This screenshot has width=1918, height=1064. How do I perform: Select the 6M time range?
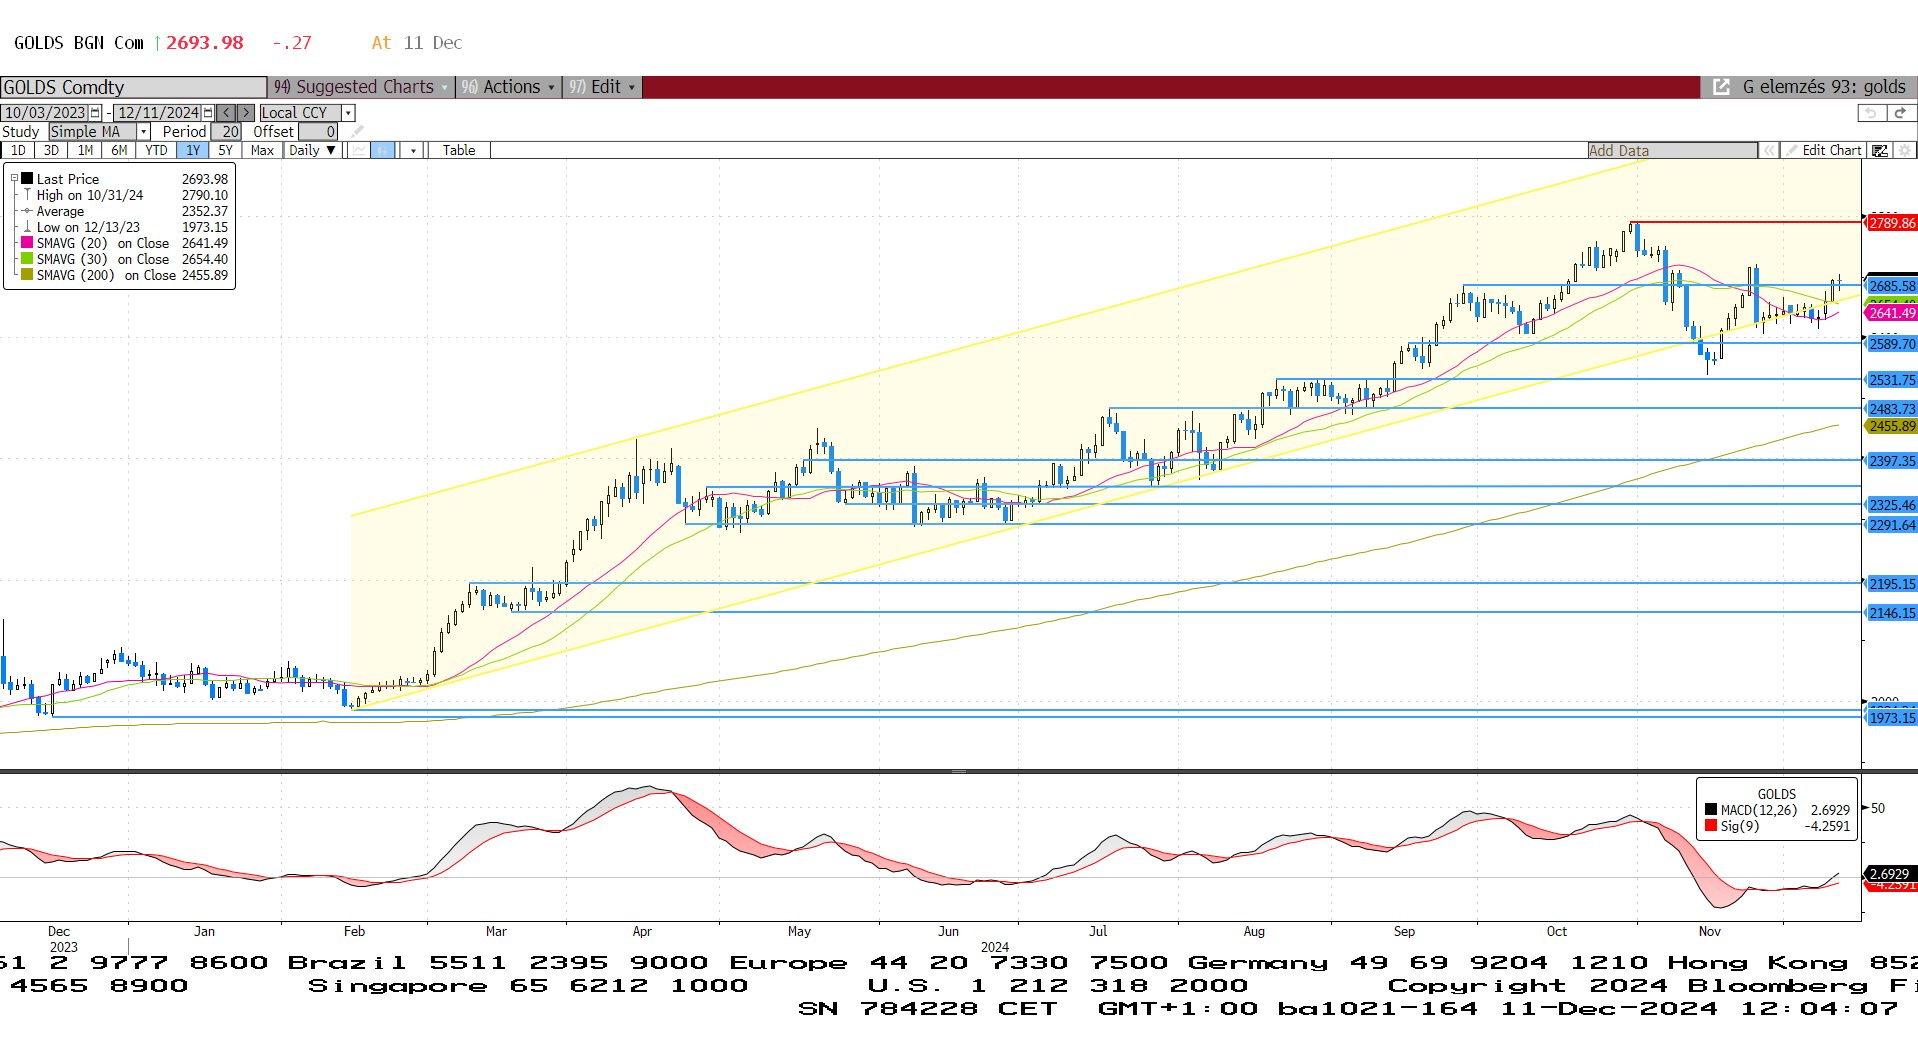tap(119, 150)
